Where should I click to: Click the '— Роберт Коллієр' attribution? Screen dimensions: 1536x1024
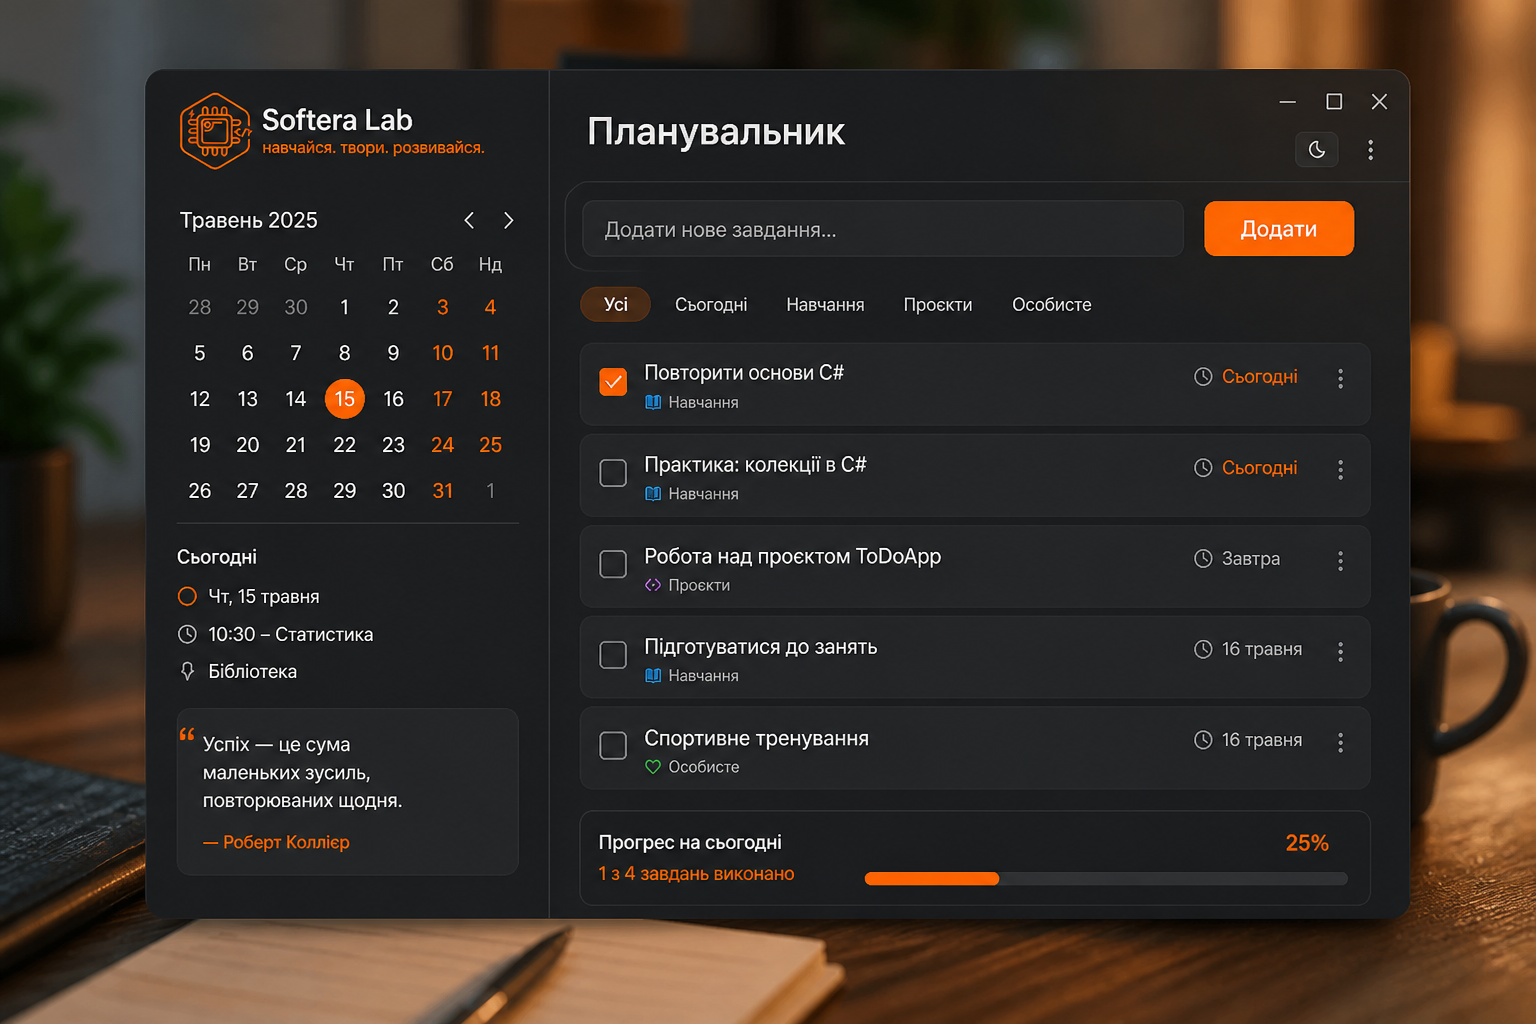tap(276, 842)
